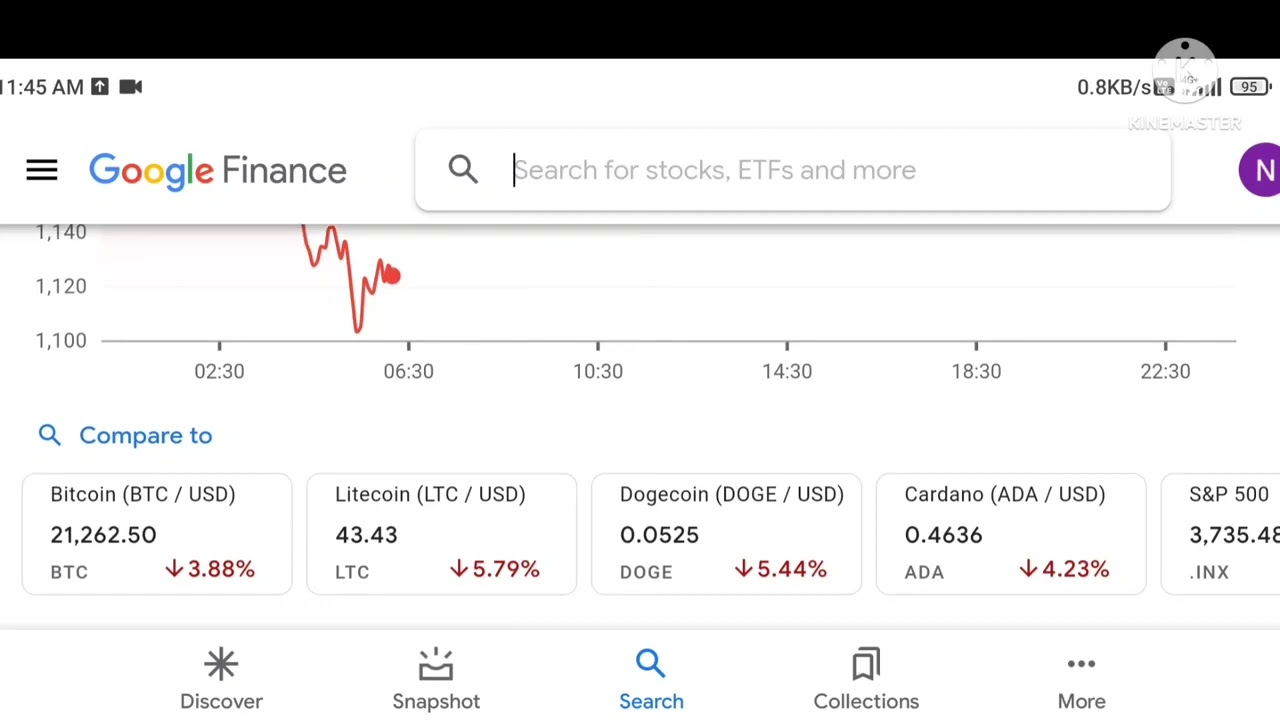Click the Litecoin 5.79% change value
The height and width of the screenshot is (720, 1280).
pos(495,569)
